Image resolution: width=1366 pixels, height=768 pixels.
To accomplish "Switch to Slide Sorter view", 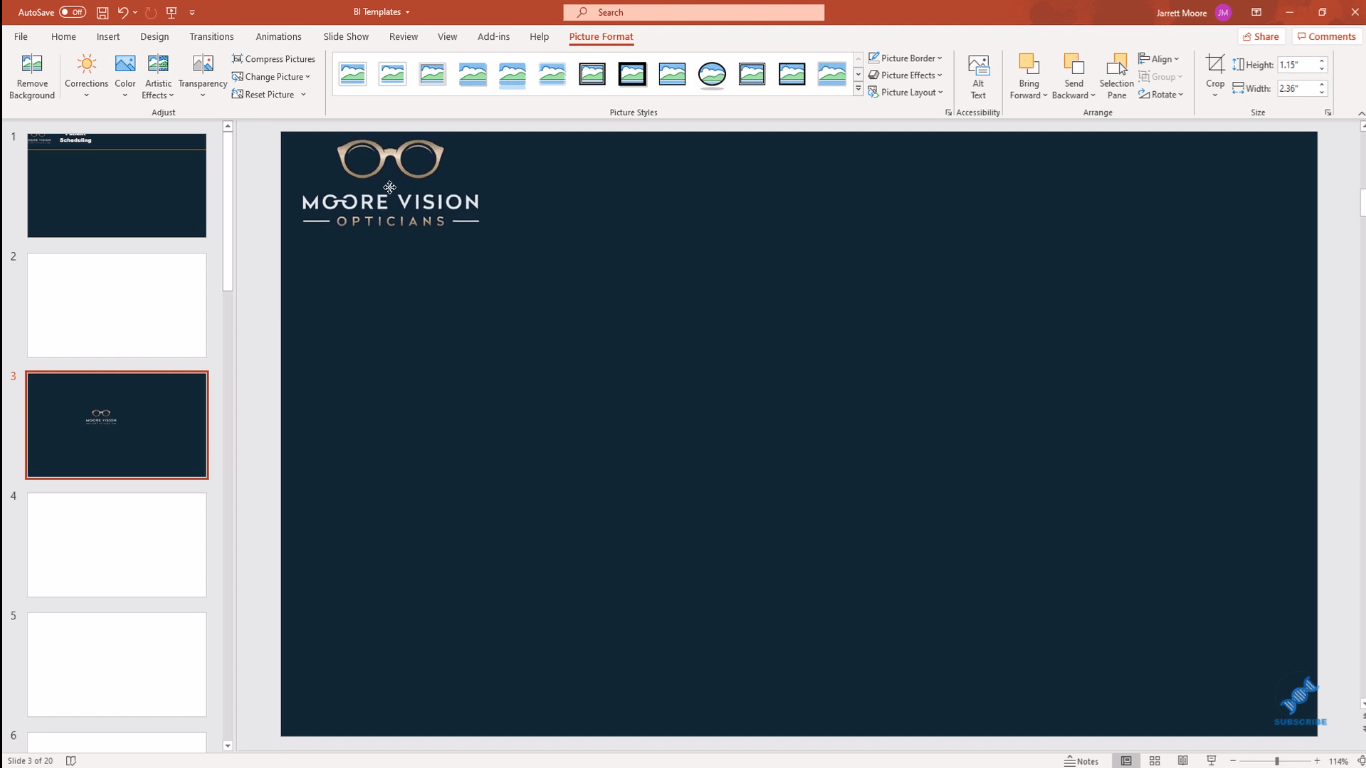I will [1155, 761].
